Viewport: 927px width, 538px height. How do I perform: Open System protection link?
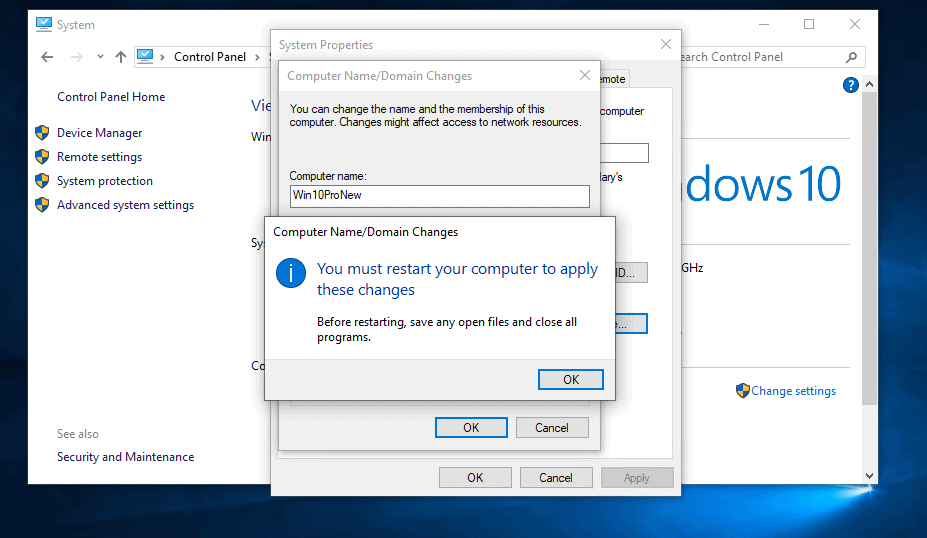coord(105,181)
